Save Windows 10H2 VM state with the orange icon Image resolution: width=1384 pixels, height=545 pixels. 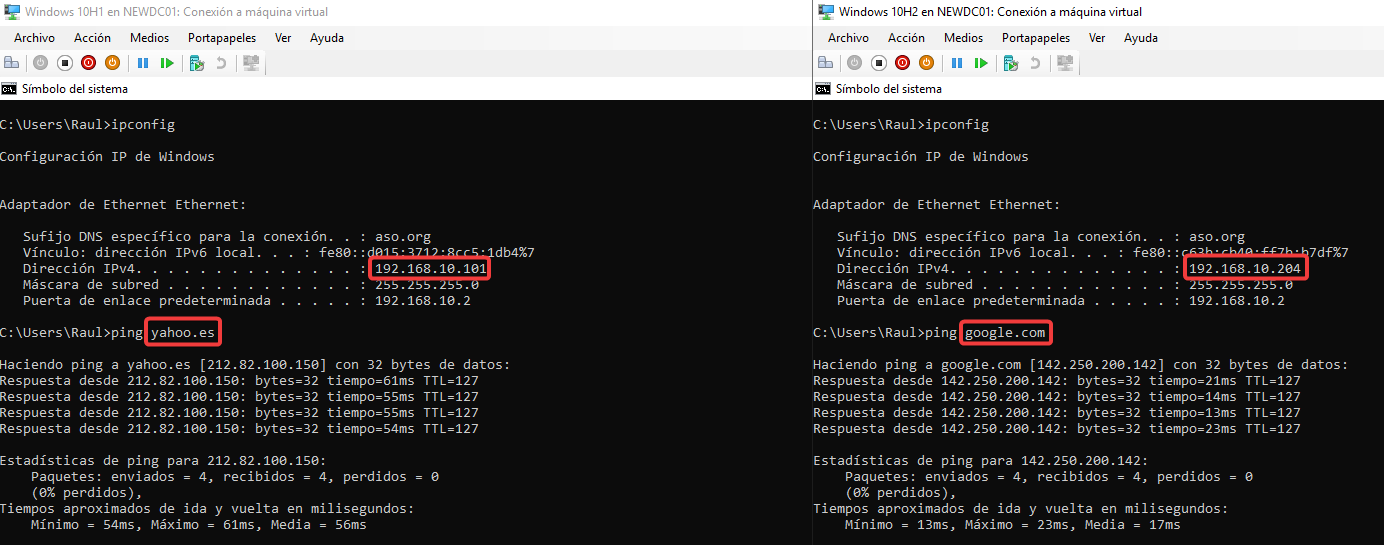(x=927, y=63)
